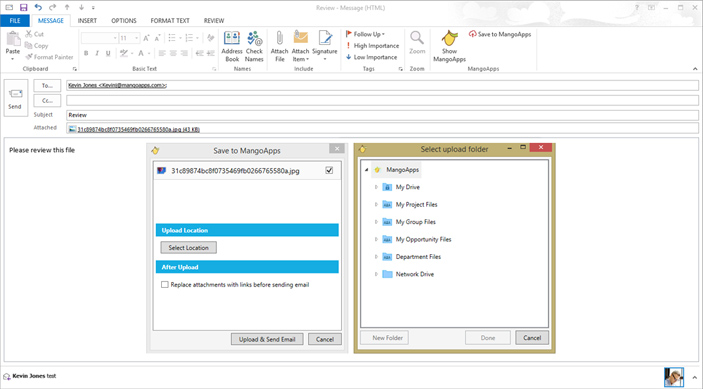
Task: Click the Undo arrow in title bar
Action: (38, 8)
